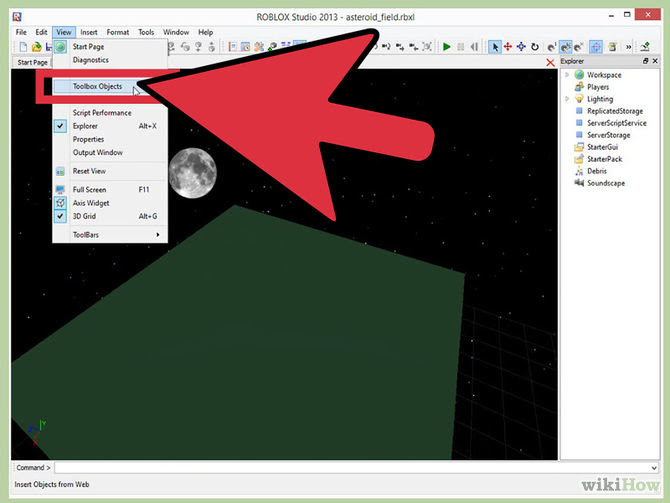Click the Open file folder icon
670x503 pixels.
[37, 47]
